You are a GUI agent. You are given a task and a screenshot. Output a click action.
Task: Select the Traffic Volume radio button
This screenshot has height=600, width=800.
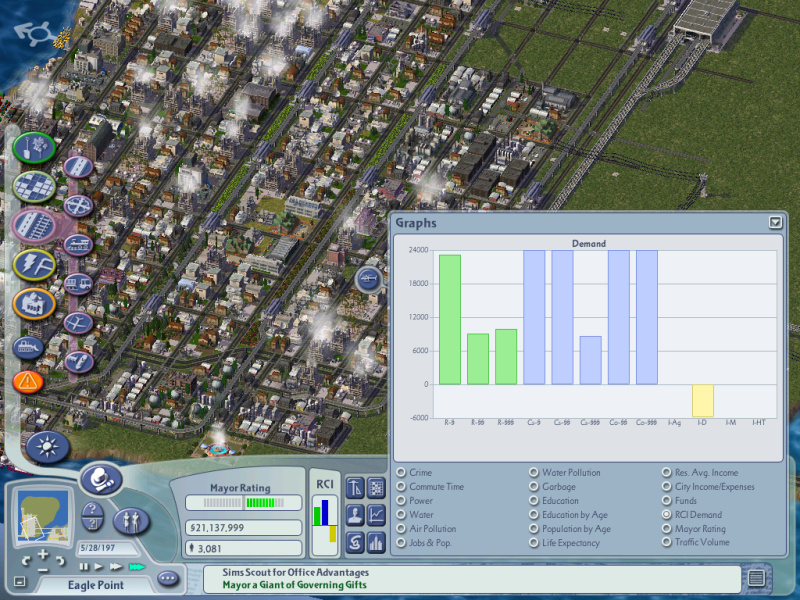click(666, 542)
